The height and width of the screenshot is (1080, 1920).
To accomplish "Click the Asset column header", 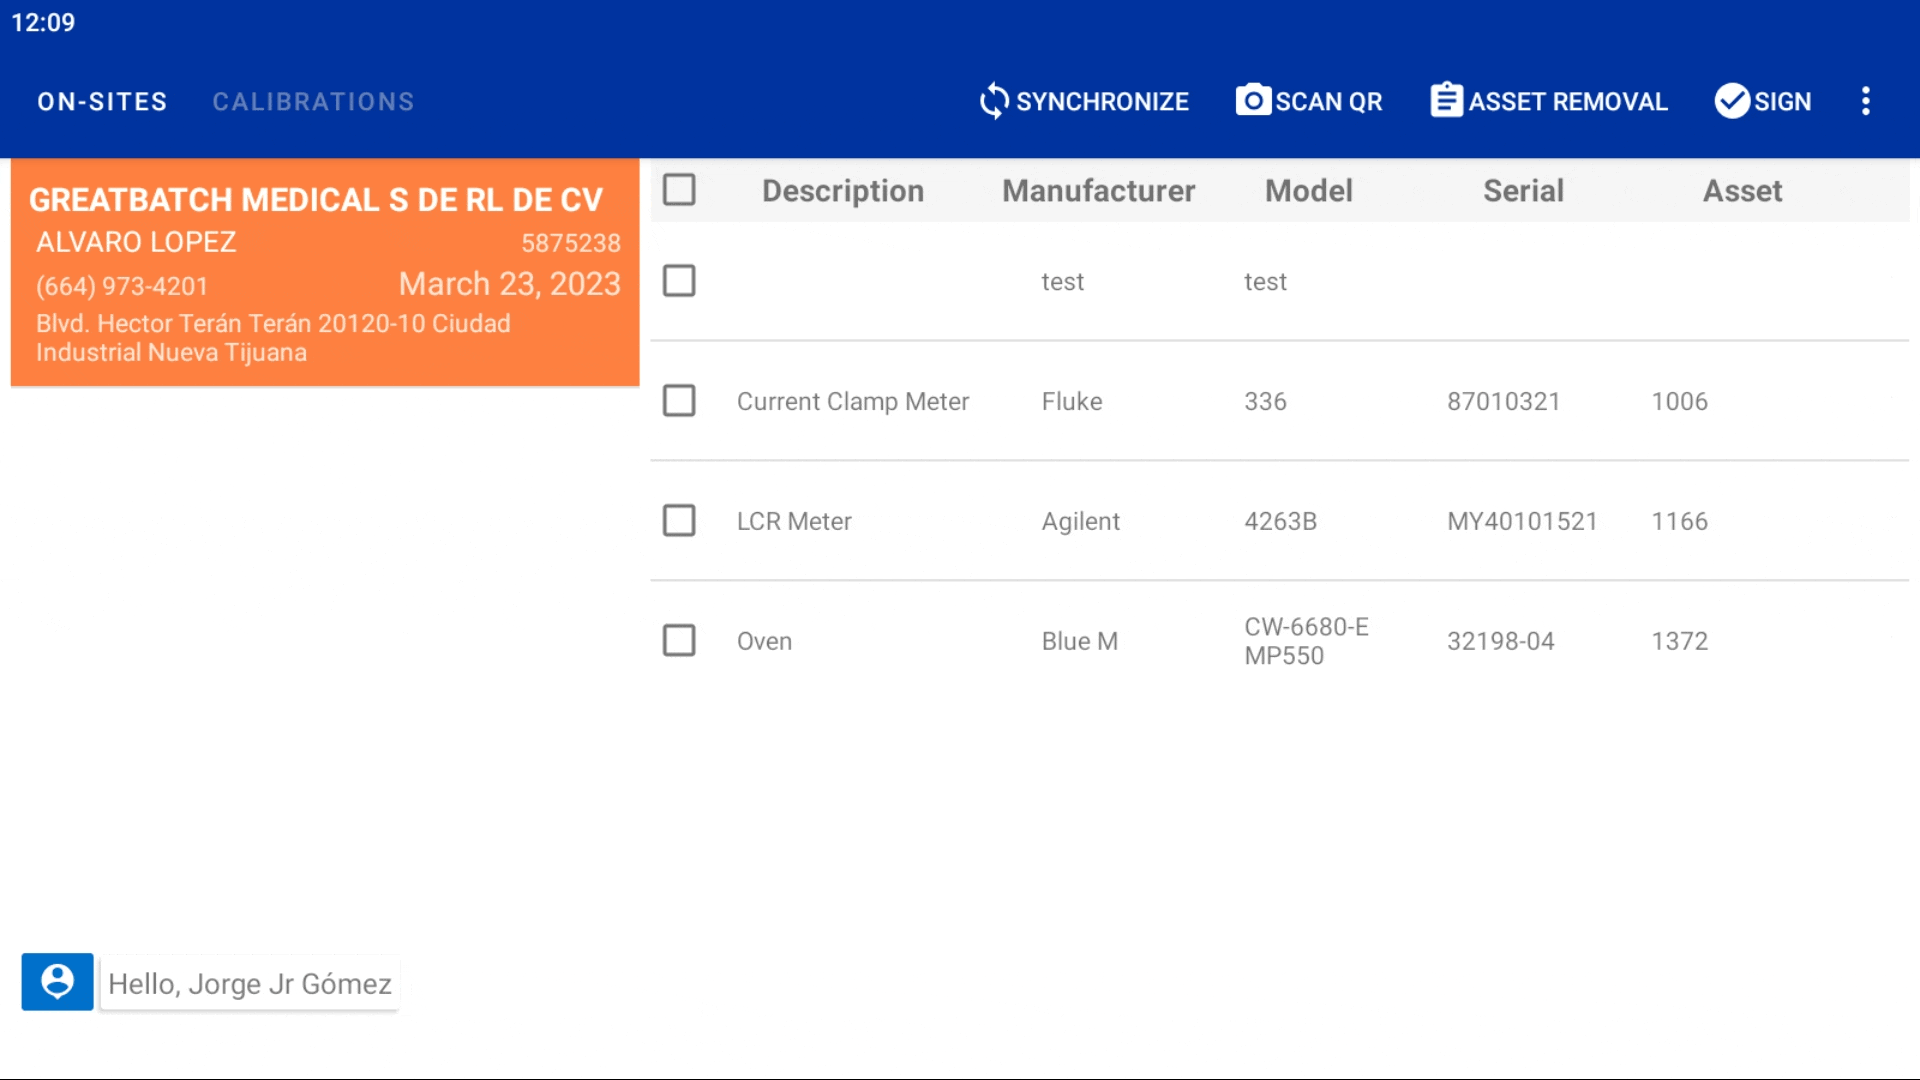I will [1743, 191].
